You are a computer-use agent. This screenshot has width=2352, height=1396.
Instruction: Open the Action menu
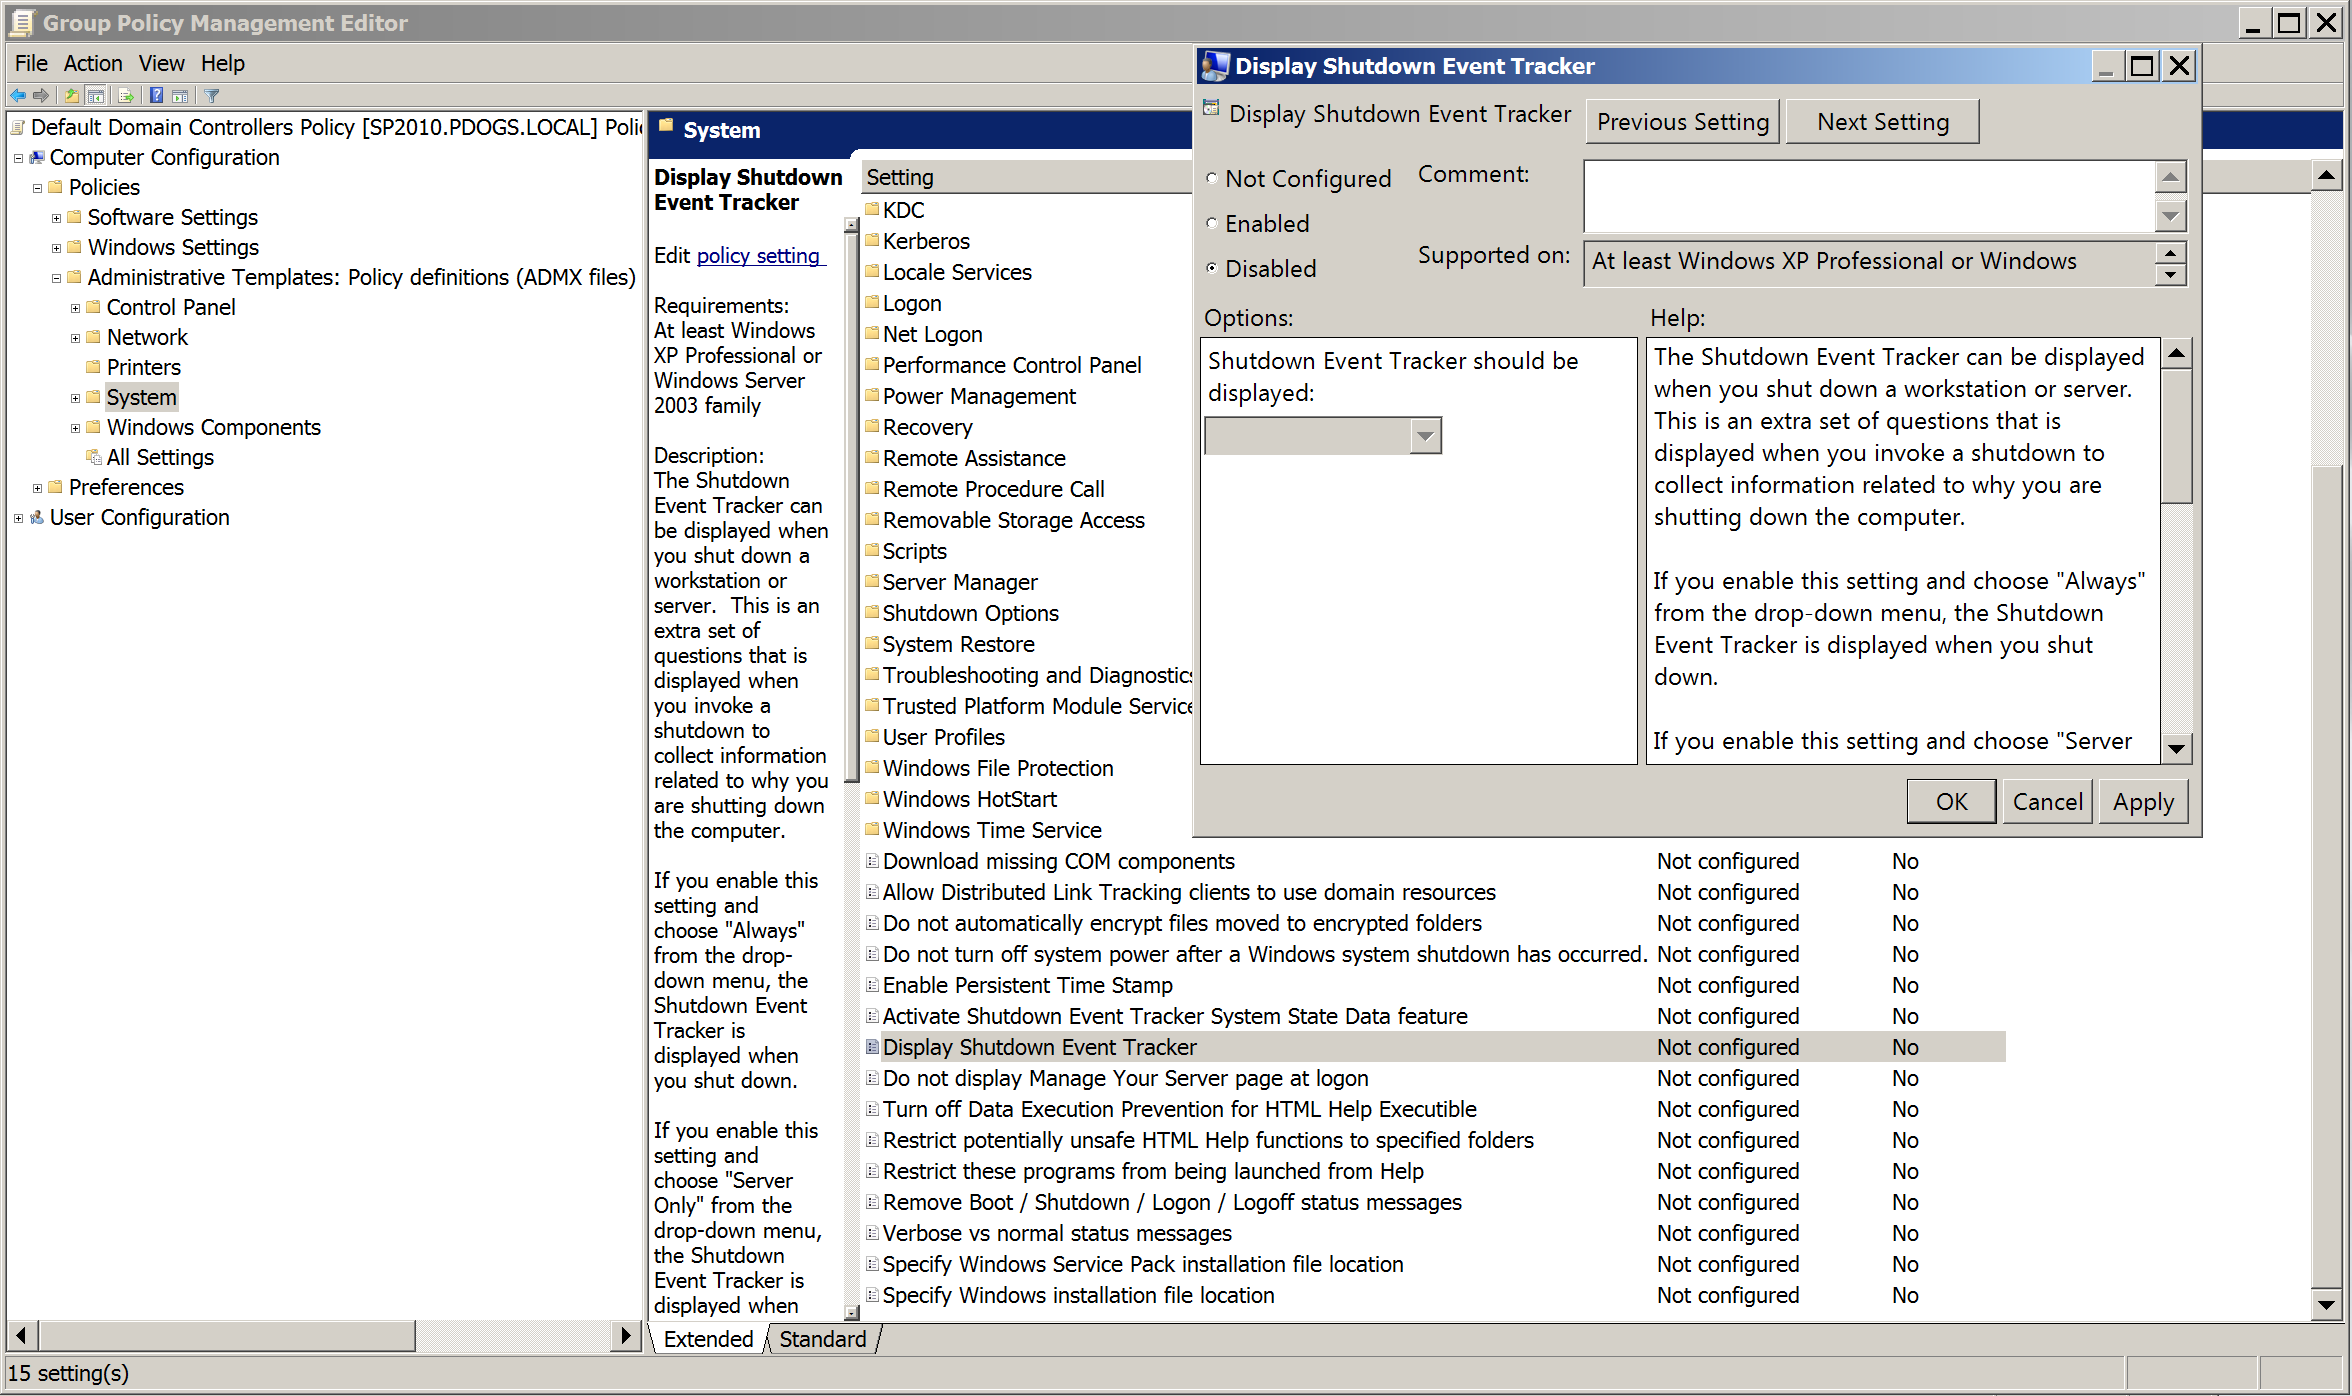[92, 64]
